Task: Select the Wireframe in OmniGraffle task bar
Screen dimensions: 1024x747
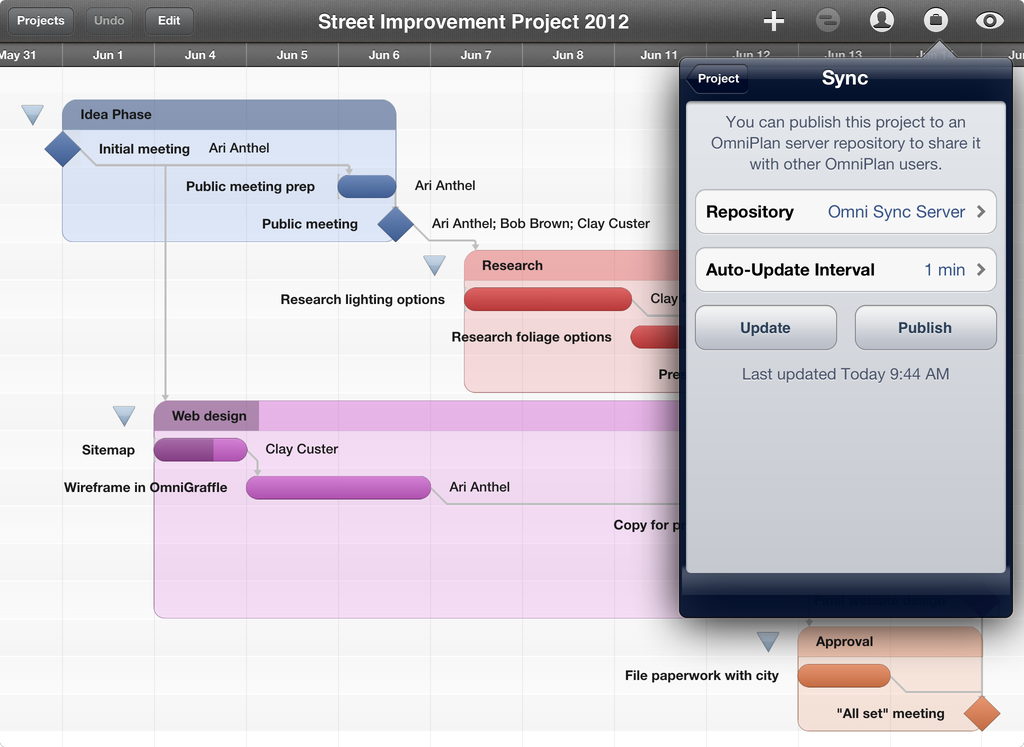Action: pos(338,488)
